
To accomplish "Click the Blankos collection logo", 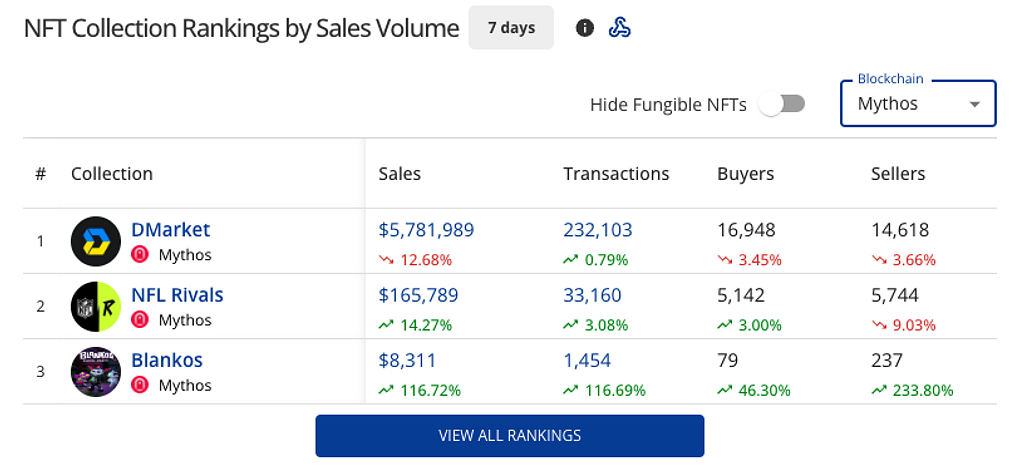I will coord(96,371).
